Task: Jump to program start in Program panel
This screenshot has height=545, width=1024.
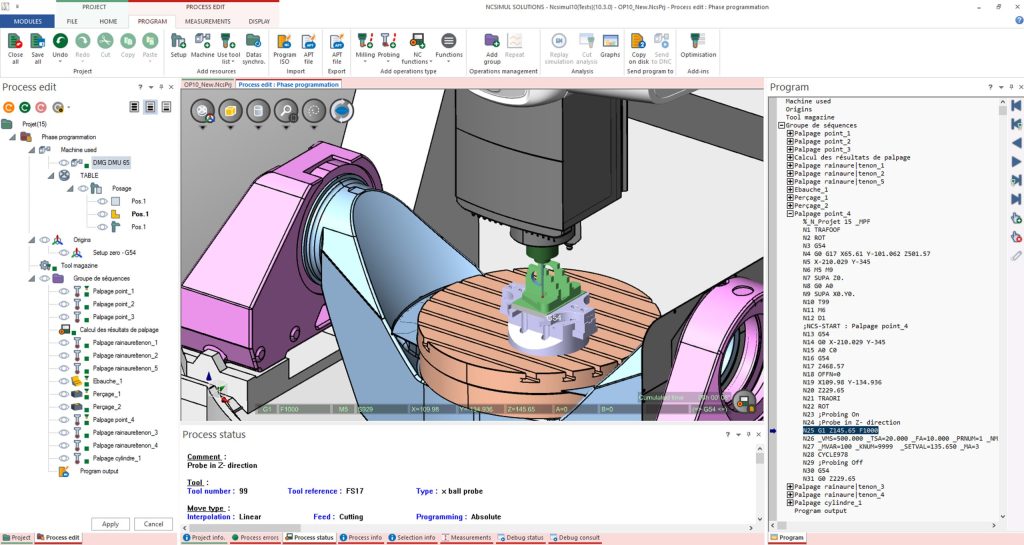Action: click(1016, 105)
